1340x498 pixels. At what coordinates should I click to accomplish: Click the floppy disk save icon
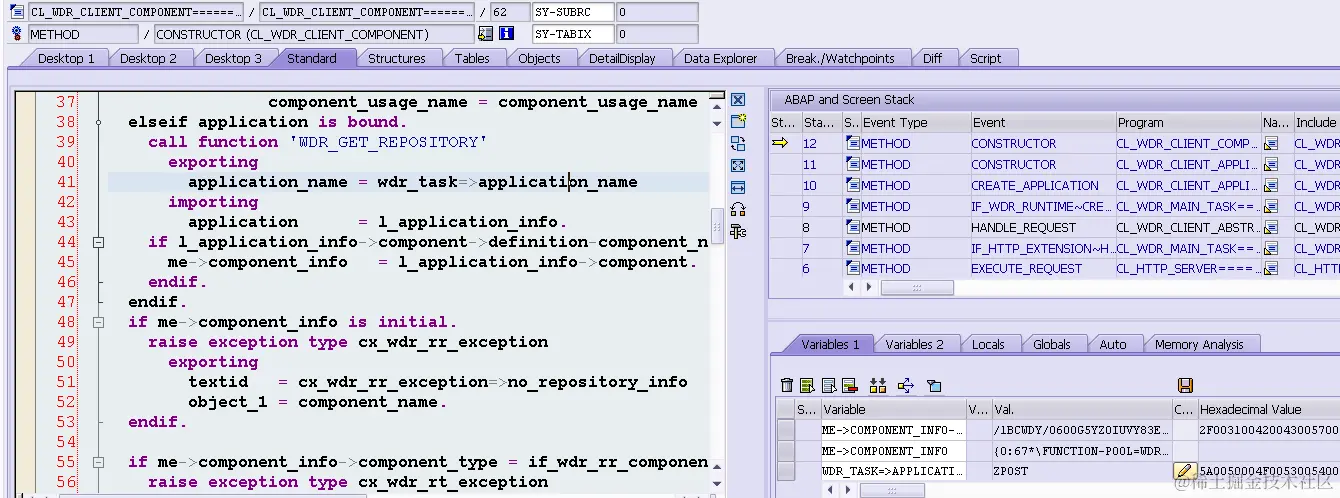pyautogui.click(x=1185, y=385)
